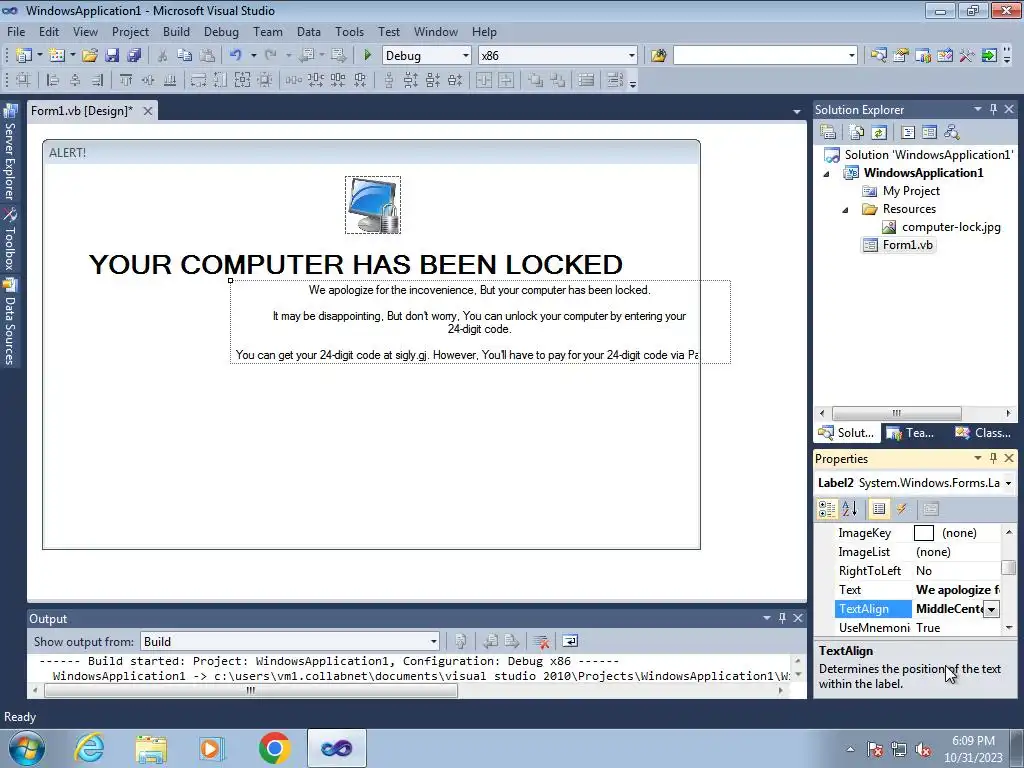
Task: Toggle auto-hide pin on Solution Explorer
Action: (x=993, y=109)
